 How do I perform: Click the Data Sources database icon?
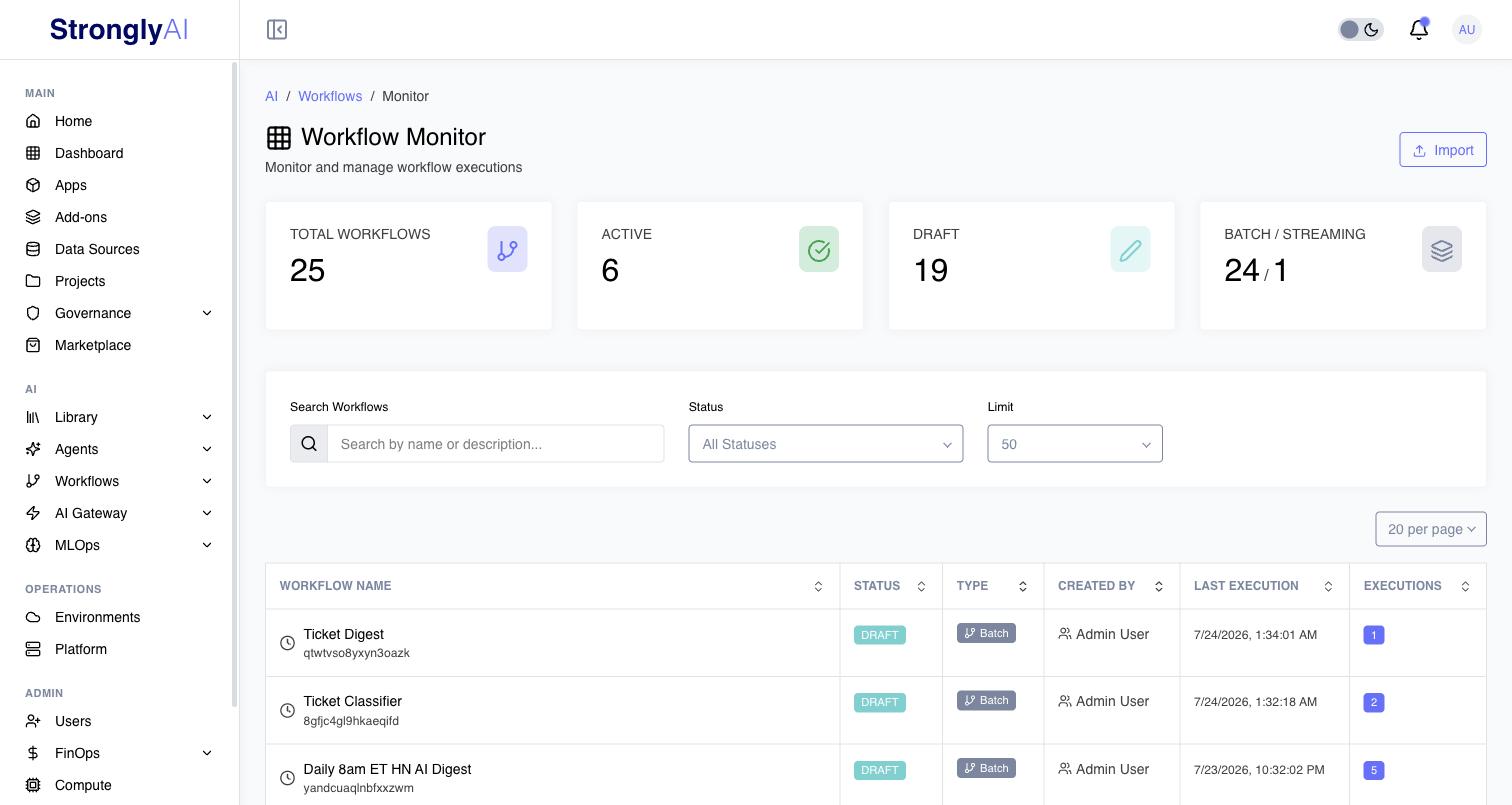pos(33,249)
